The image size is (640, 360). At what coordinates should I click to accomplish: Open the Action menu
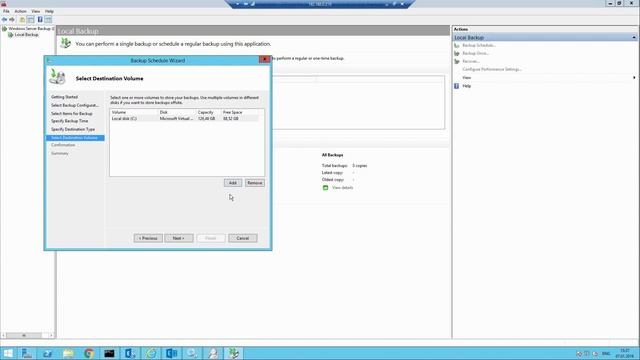click(20, 11)
